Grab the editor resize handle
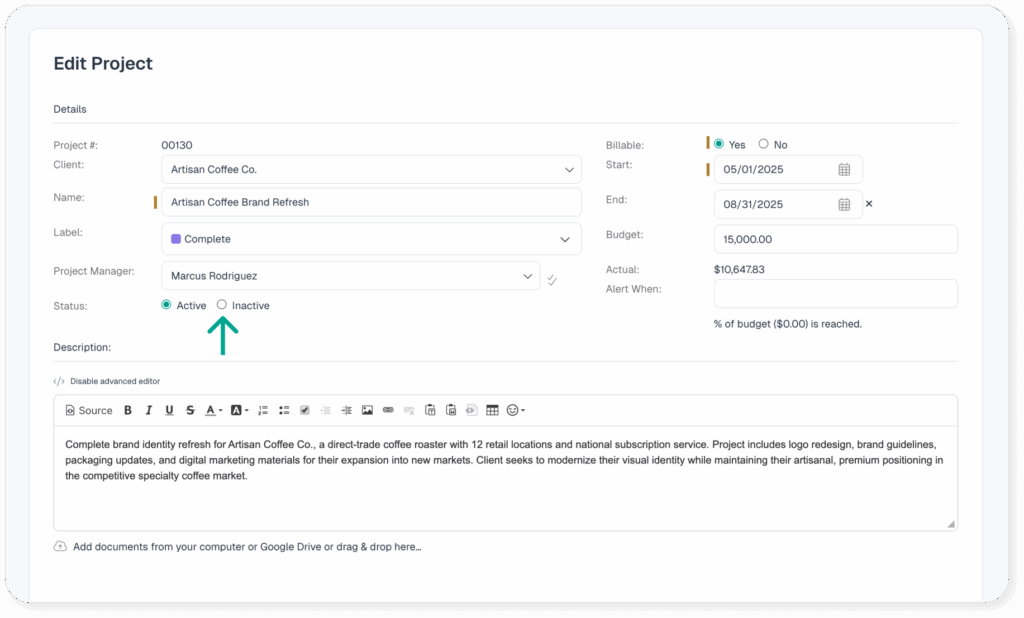The image size is (1024, 618). tap(951, 524)
